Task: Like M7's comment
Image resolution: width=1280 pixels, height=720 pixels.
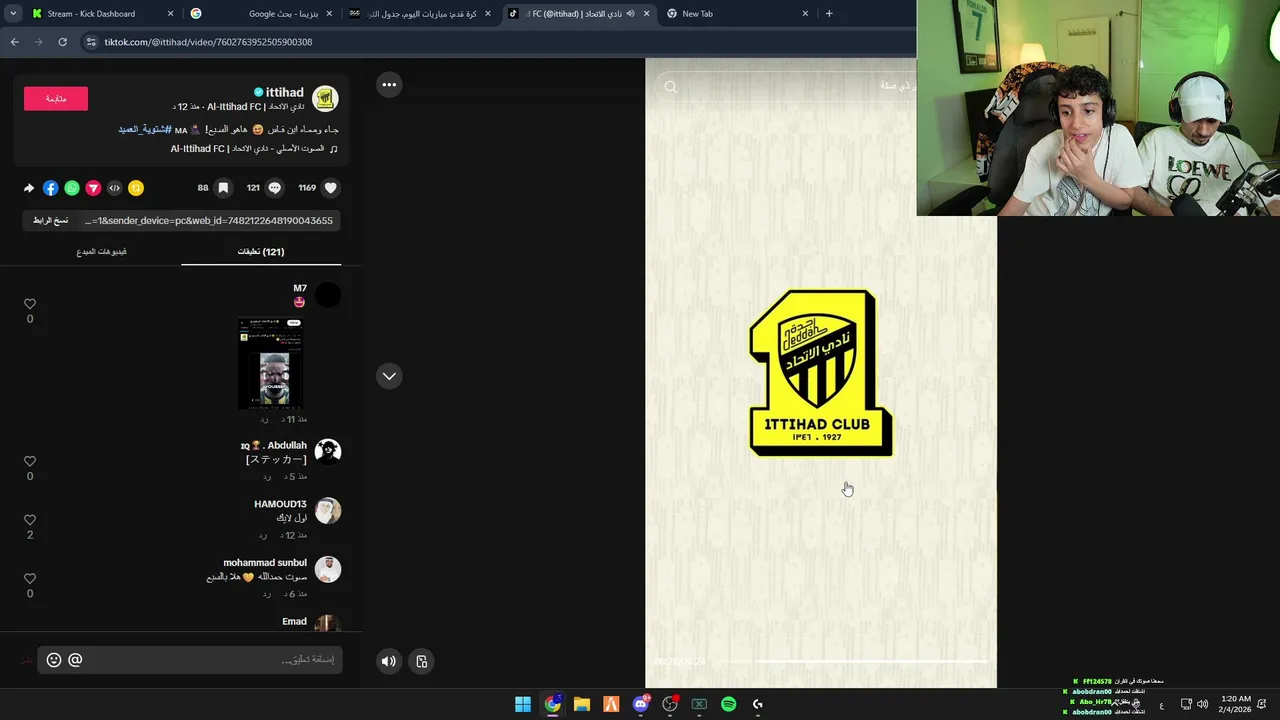Action: pos(30,304)
